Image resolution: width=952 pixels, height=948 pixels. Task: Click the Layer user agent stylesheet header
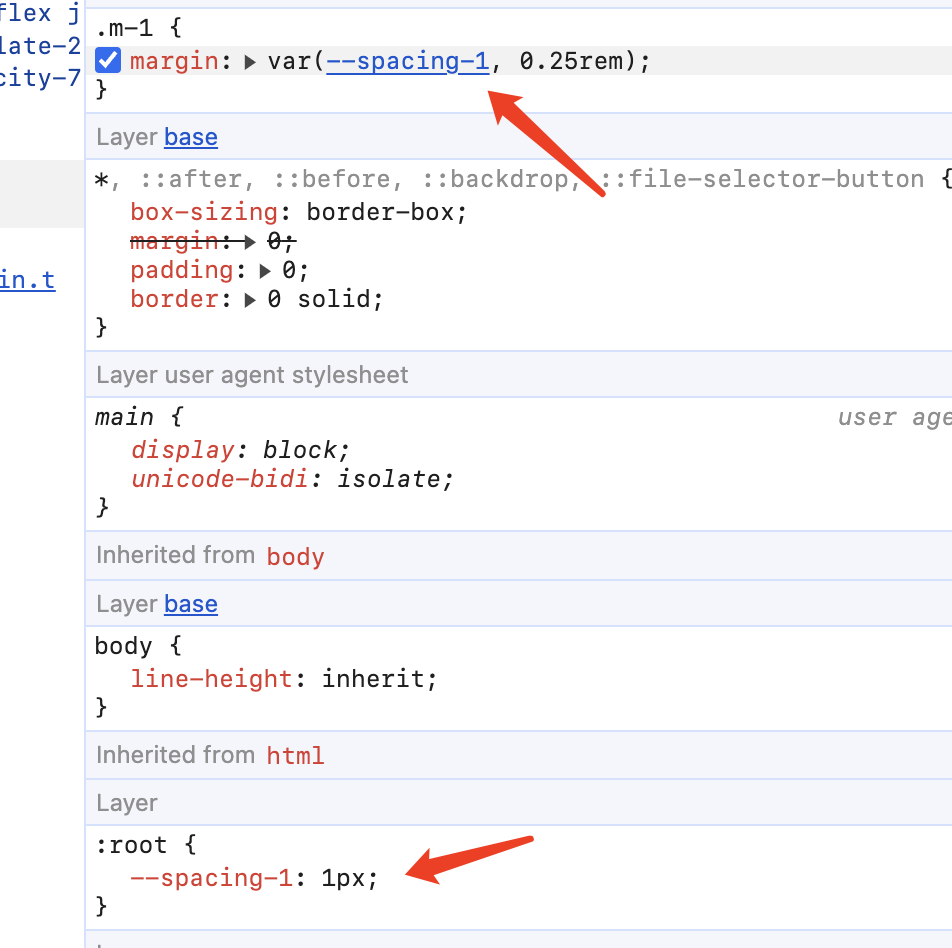click(x=252, y=375)
